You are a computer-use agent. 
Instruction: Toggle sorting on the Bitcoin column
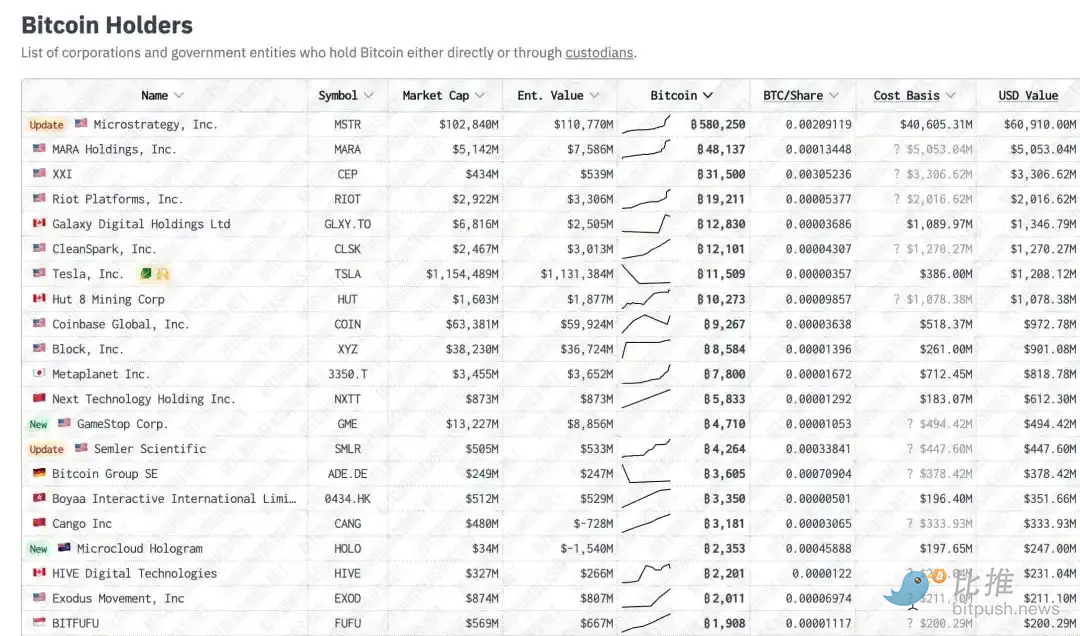[681, 95]
